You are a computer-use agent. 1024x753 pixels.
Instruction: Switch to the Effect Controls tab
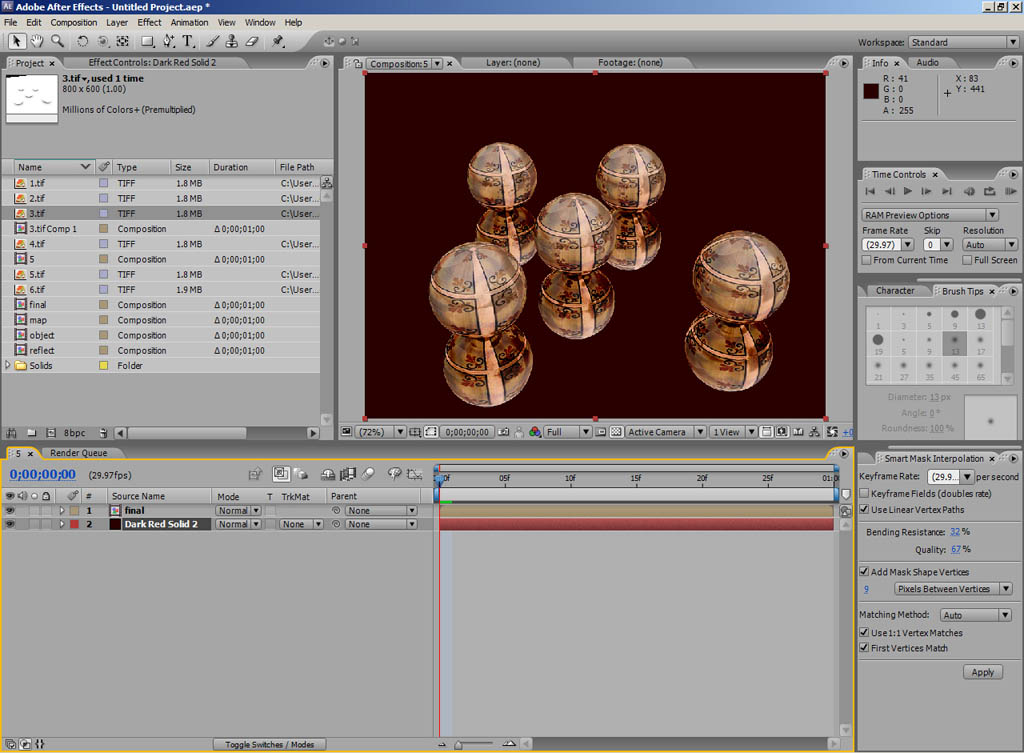(x=152, y=62)
